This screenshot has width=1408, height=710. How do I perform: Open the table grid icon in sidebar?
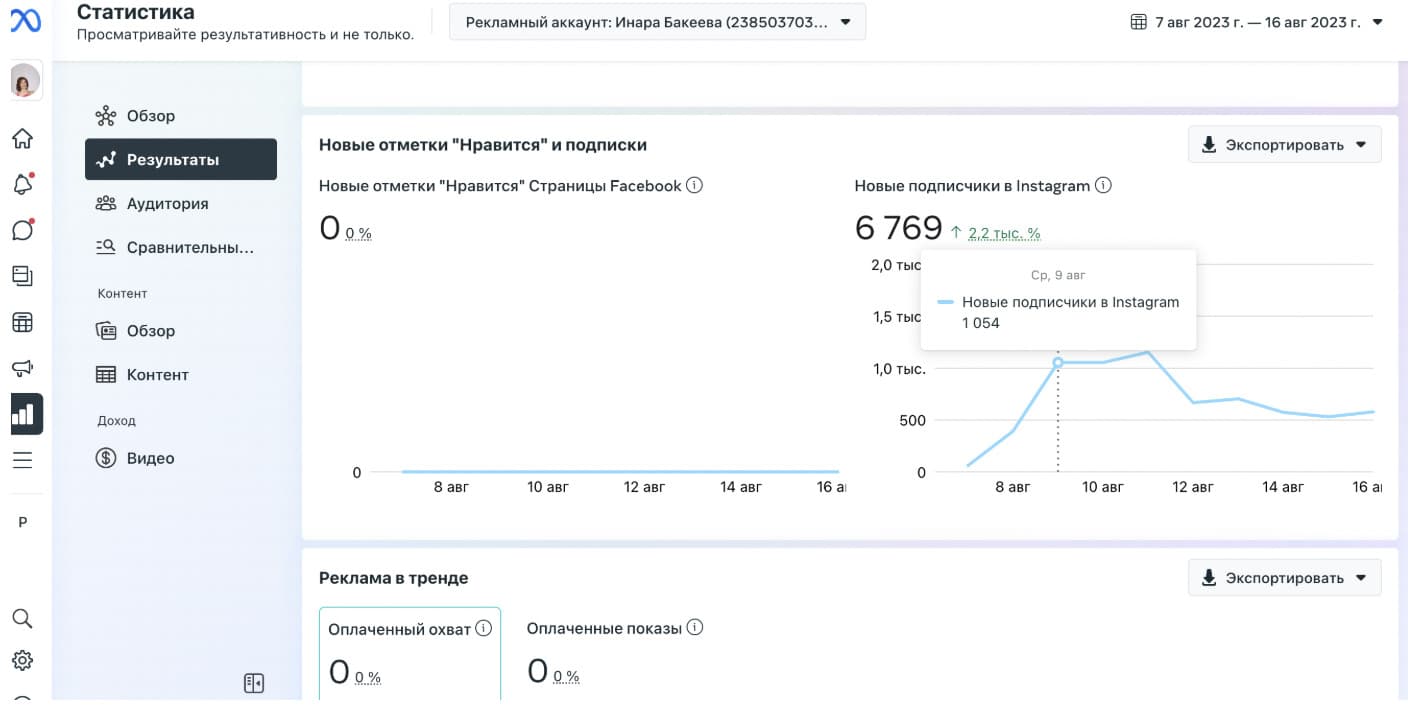22,322
